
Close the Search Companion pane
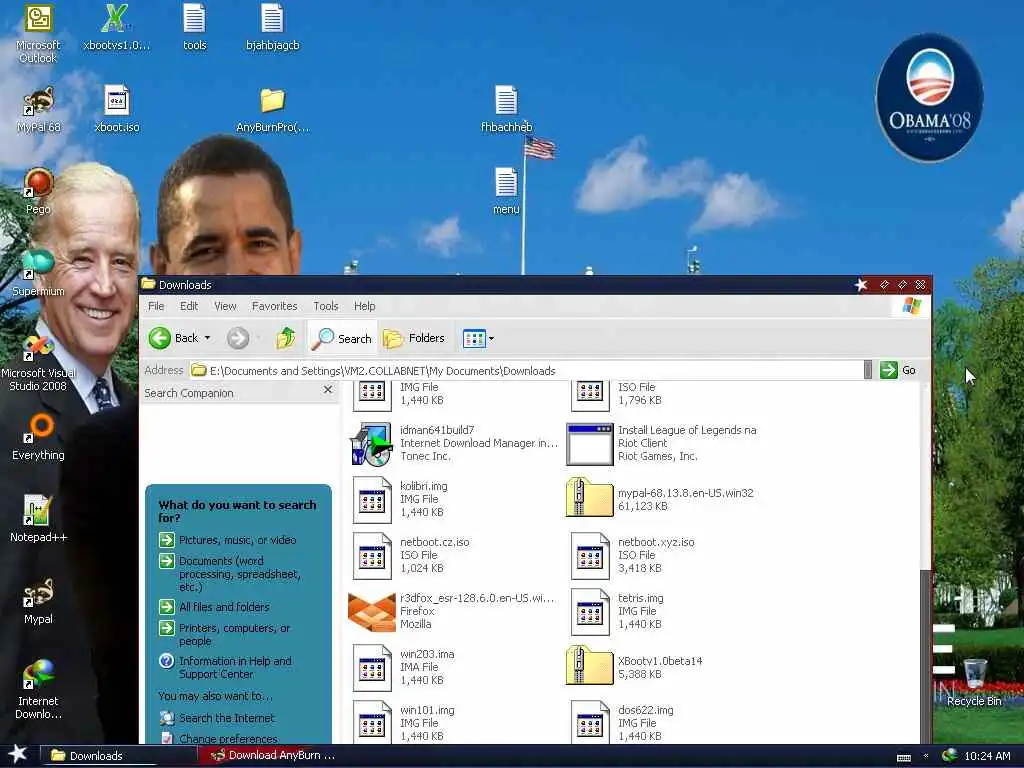pos(328,390)
